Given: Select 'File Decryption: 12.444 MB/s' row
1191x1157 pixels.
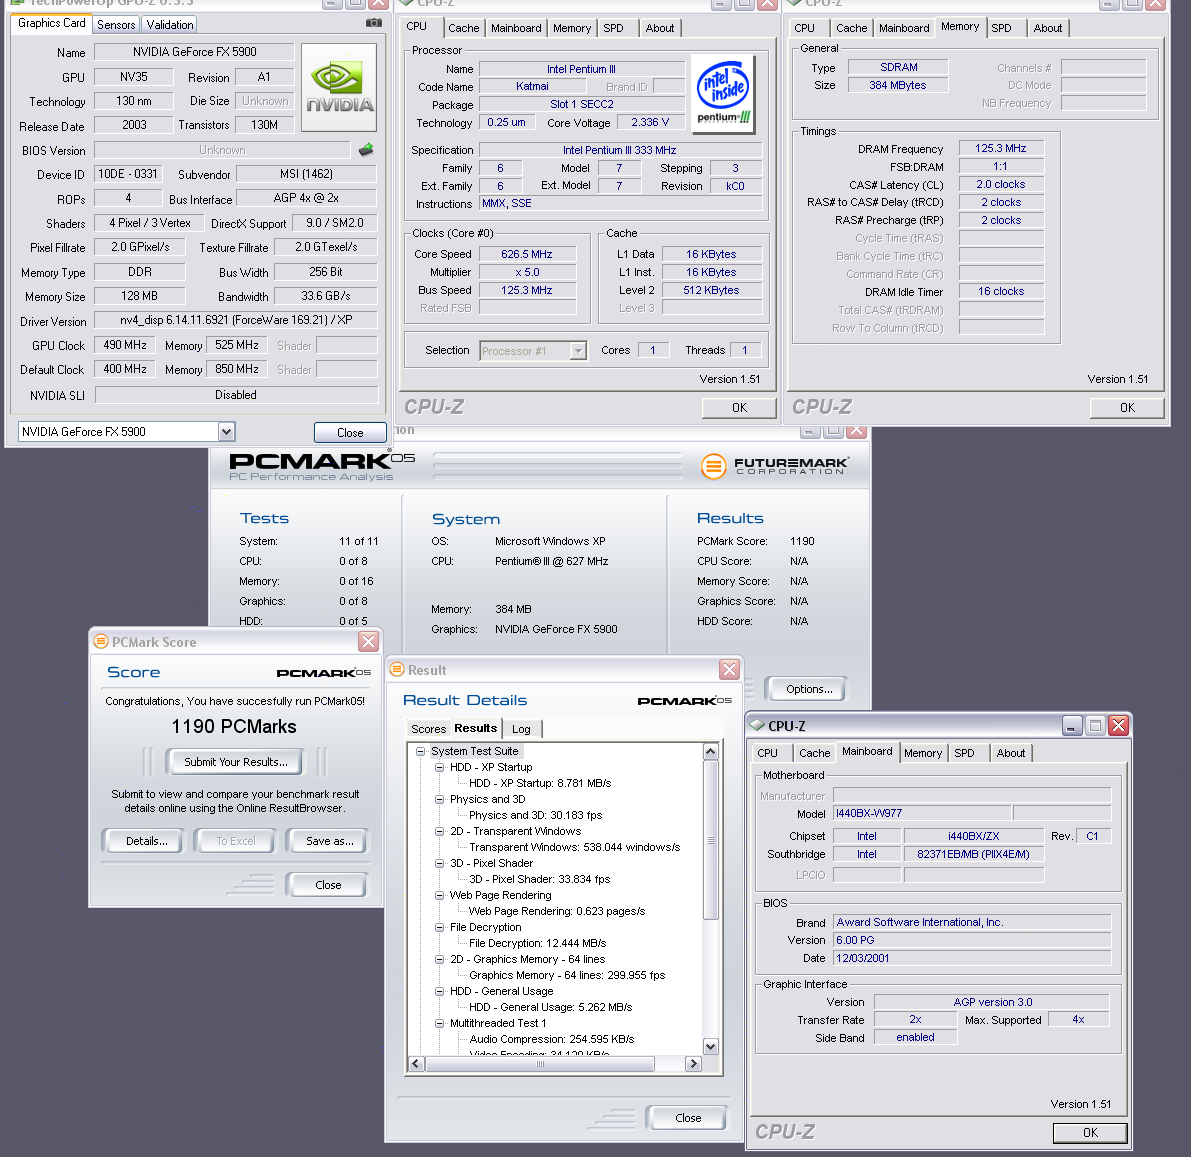Looking at the screenshot, I should (537, 943).
